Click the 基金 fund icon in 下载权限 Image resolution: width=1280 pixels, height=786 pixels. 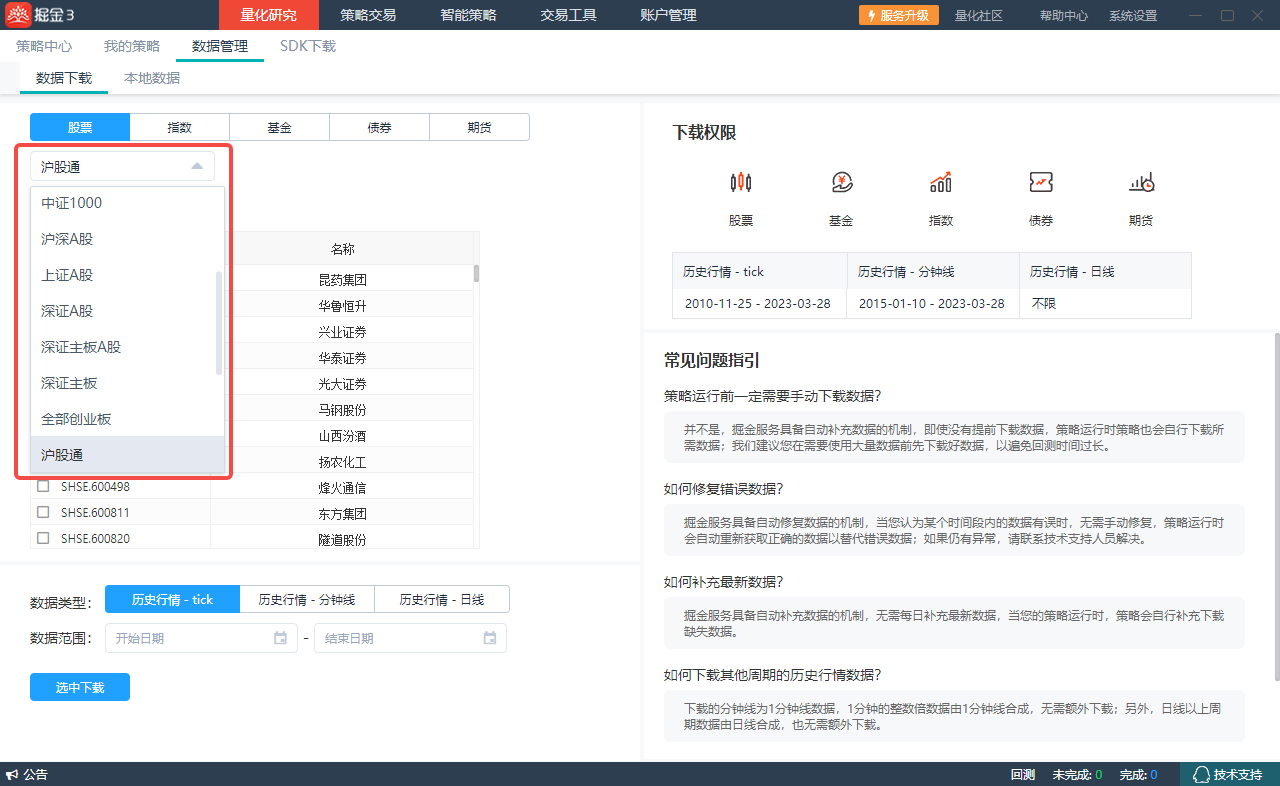click(x=841, y=182)
